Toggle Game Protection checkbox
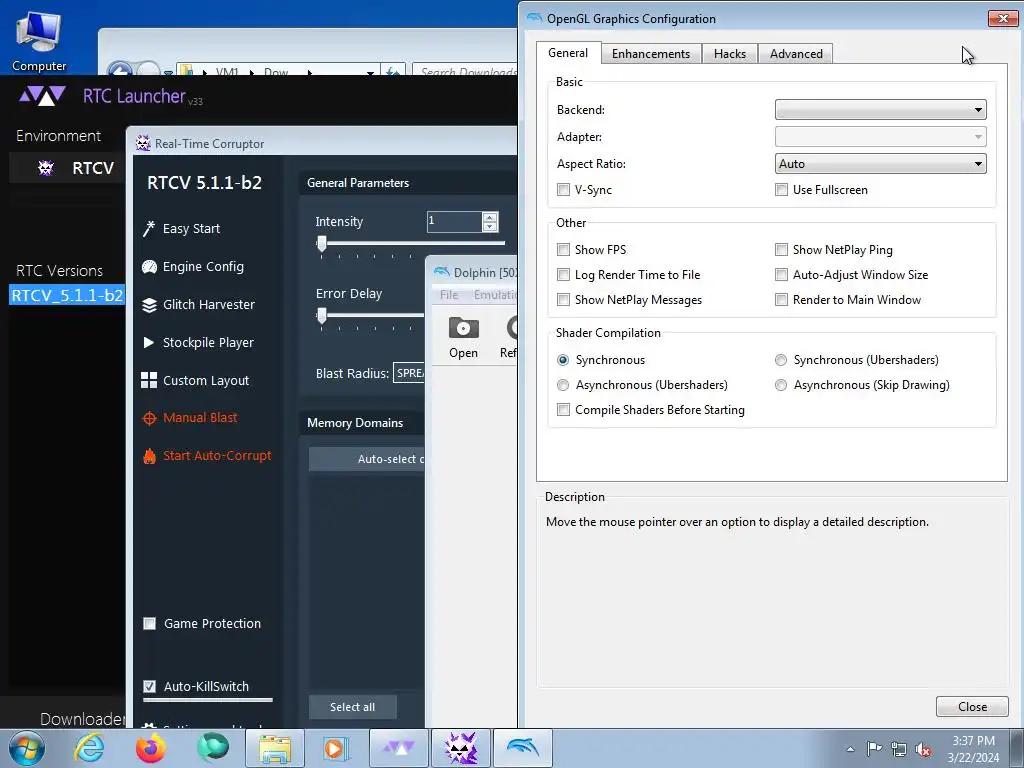1024x768 pixels. pyautogui.click(x=150, y=624)
